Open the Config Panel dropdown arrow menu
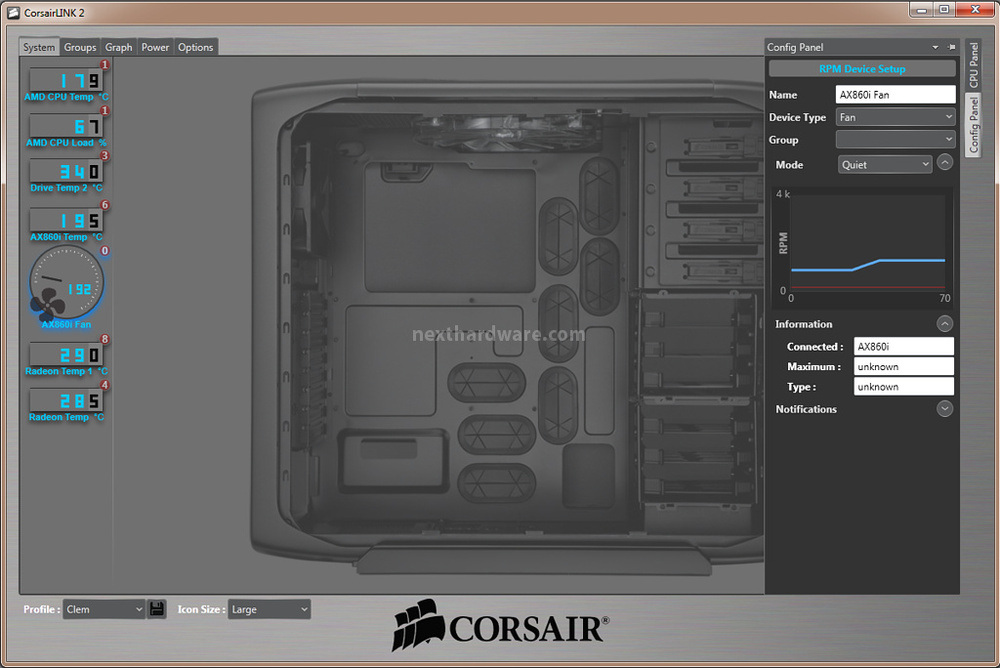Screen dimensions: 1000x668 coord(935,47)
